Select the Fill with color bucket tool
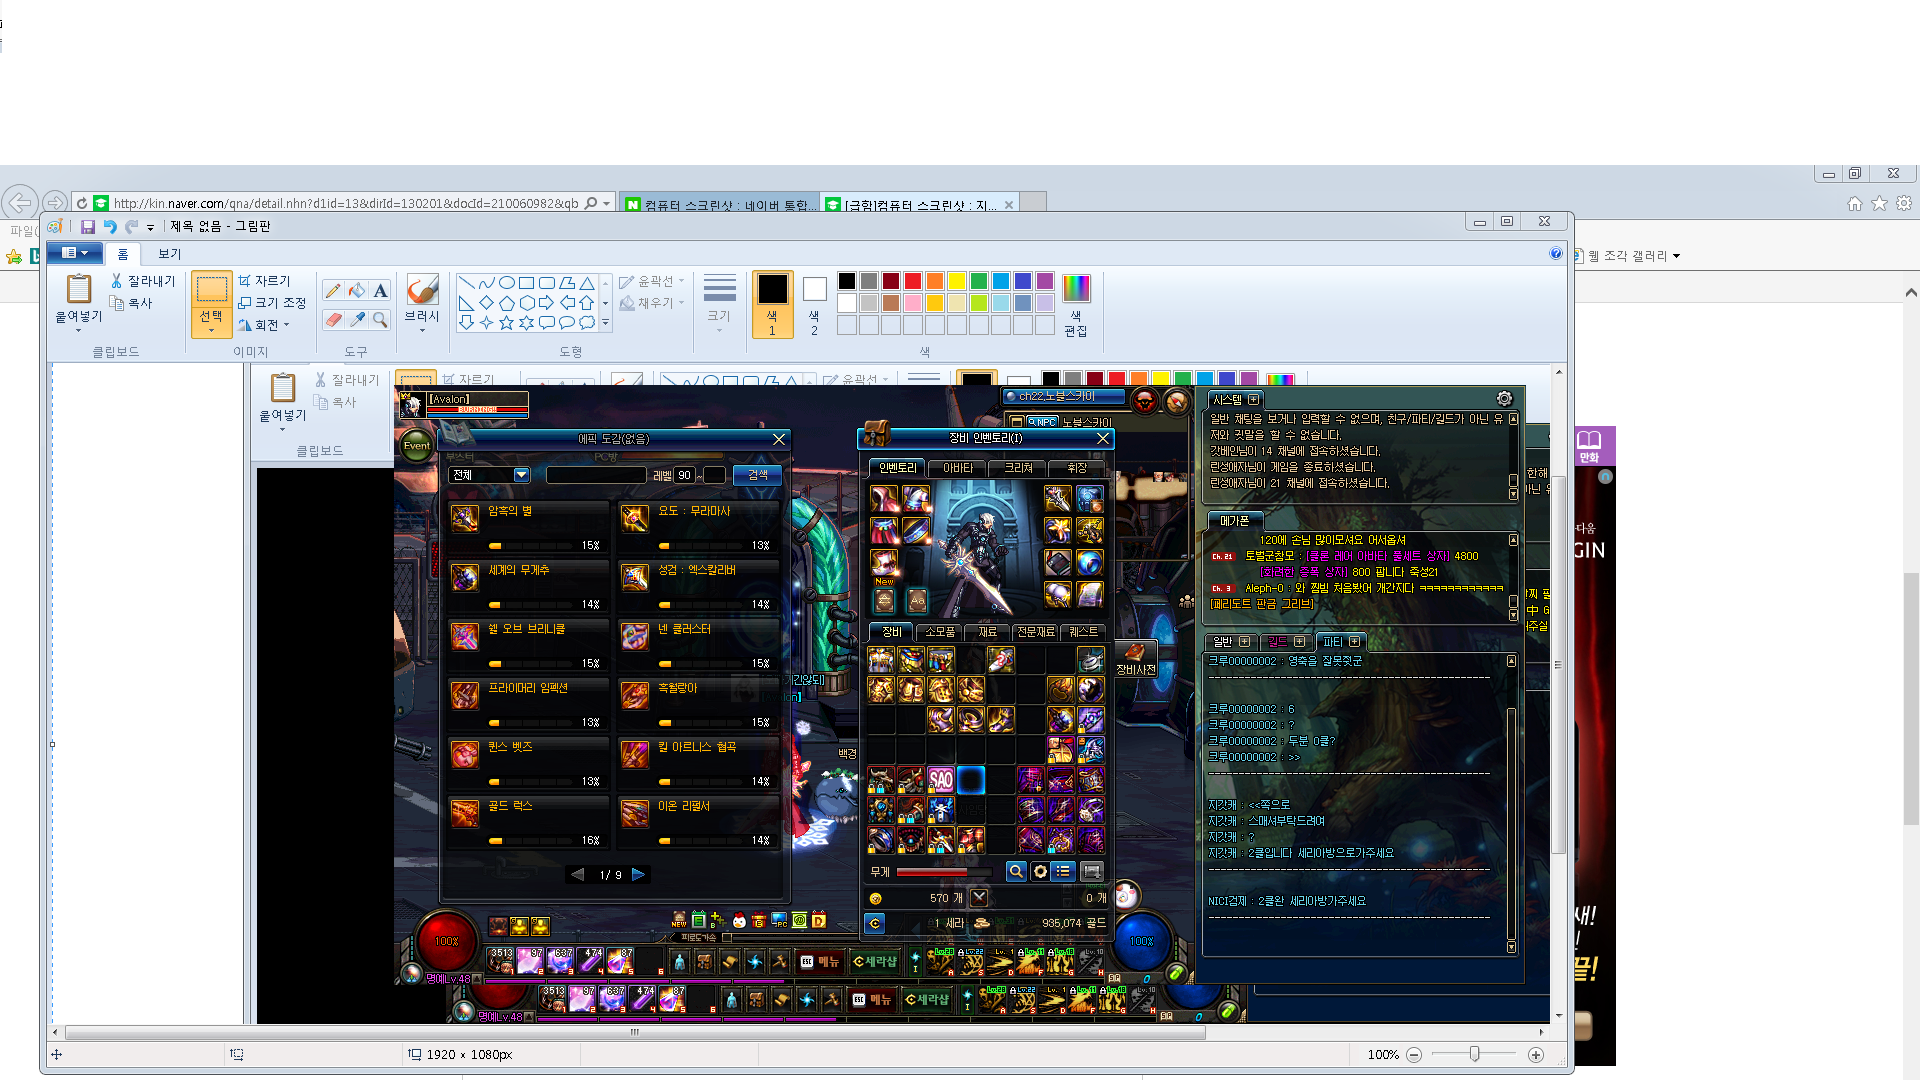The height and width of the screenshot is (1080, 1920). tap(357, 291)
